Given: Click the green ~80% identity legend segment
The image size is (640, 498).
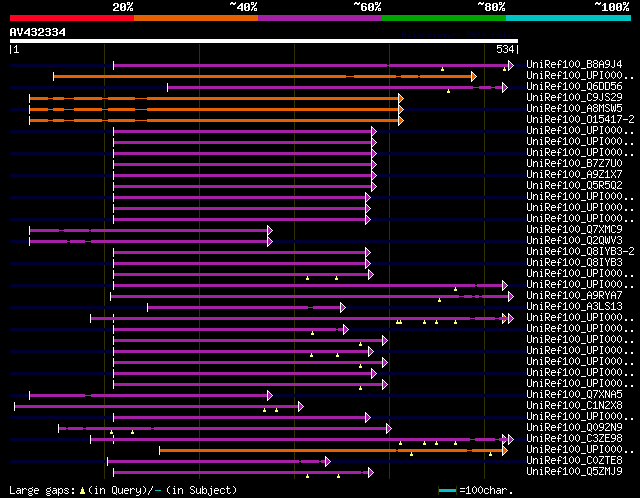Looking at the screenshot, I should click(x=444, y=18).
